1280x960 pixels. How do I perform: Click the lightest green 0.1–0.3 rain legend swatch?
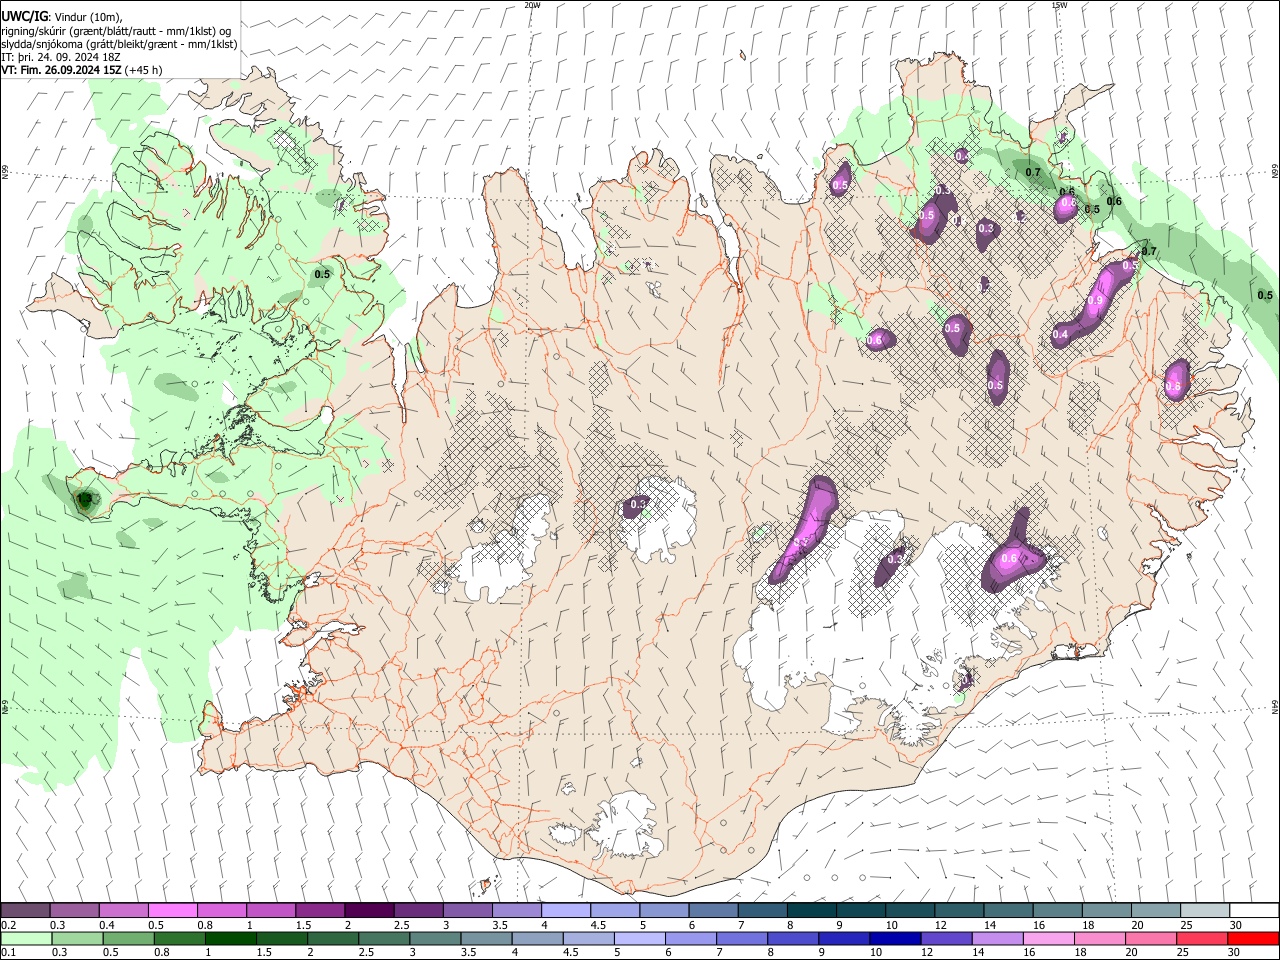tap(26, 939)
